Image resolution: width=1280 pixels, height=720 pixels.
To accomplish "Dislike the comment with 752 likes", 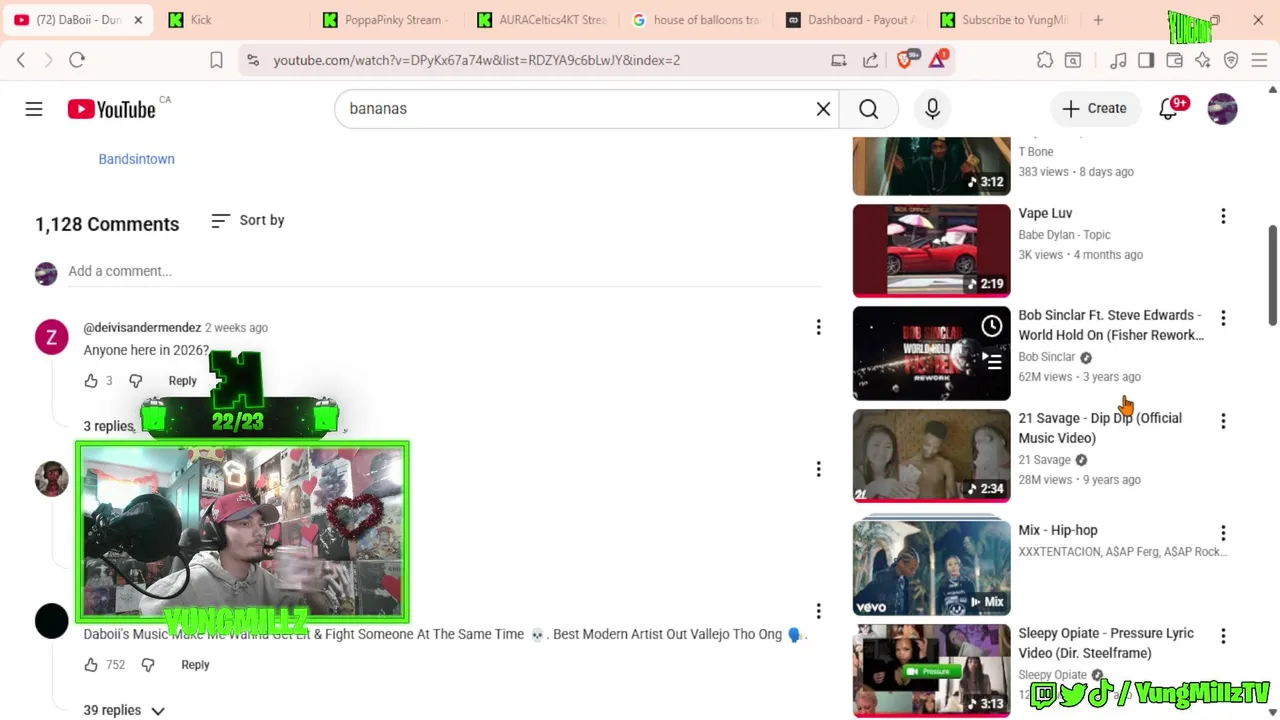I will point(148,664).
